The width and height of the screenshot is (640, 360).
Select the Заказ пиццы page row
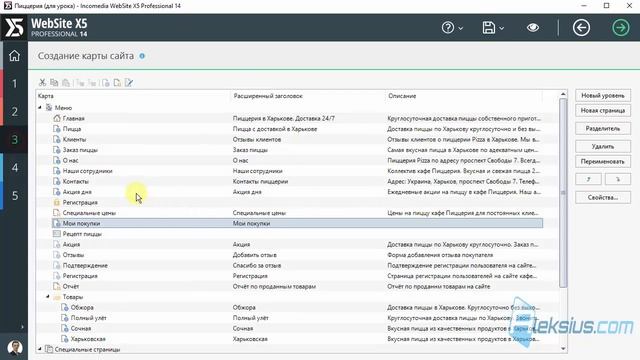point(298,150)
